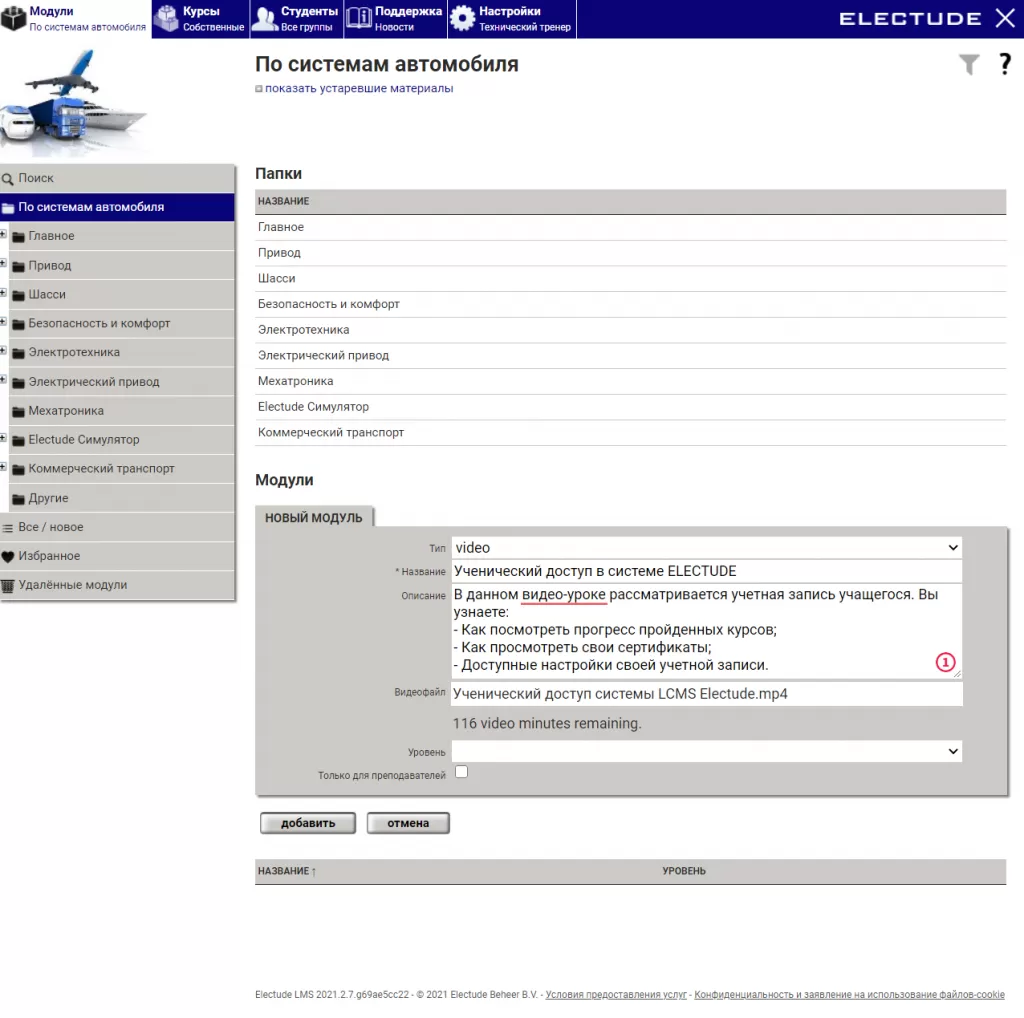
Task: Click the filter funnel icon
Action: coord(969,66)
